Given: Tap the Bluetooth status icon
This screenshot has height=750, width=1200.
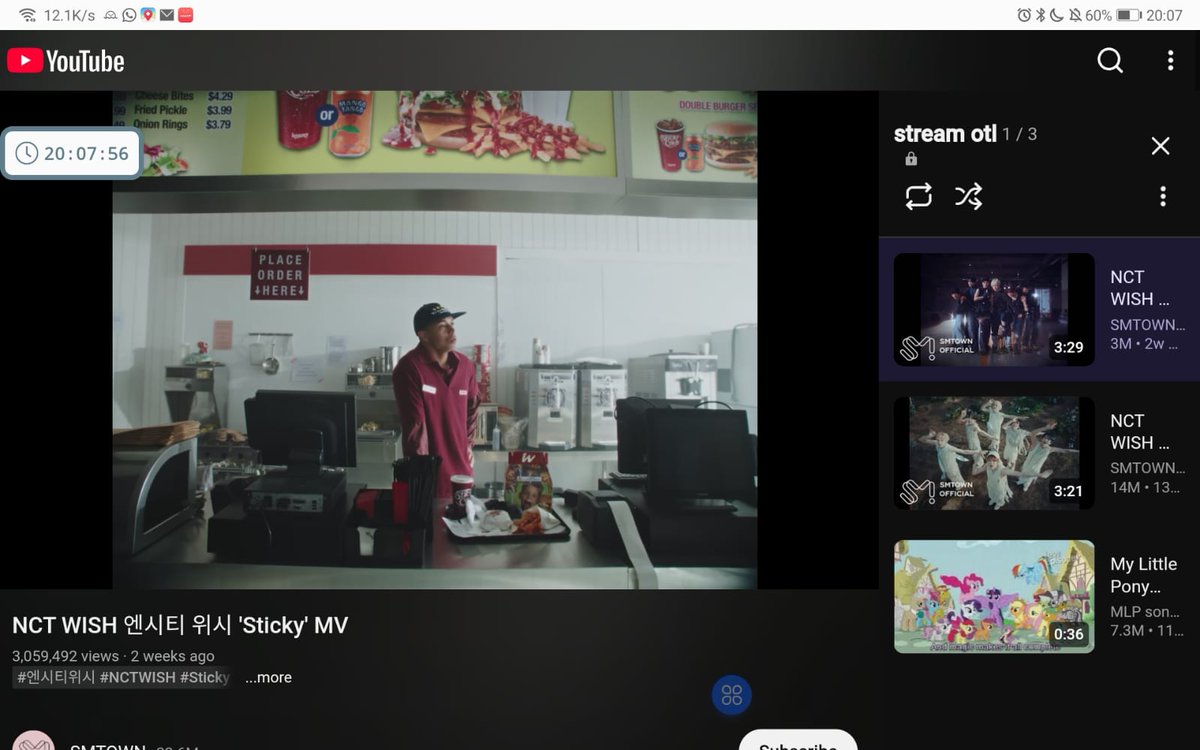Looking at the screenshot, I should (x=1040, y=15).
